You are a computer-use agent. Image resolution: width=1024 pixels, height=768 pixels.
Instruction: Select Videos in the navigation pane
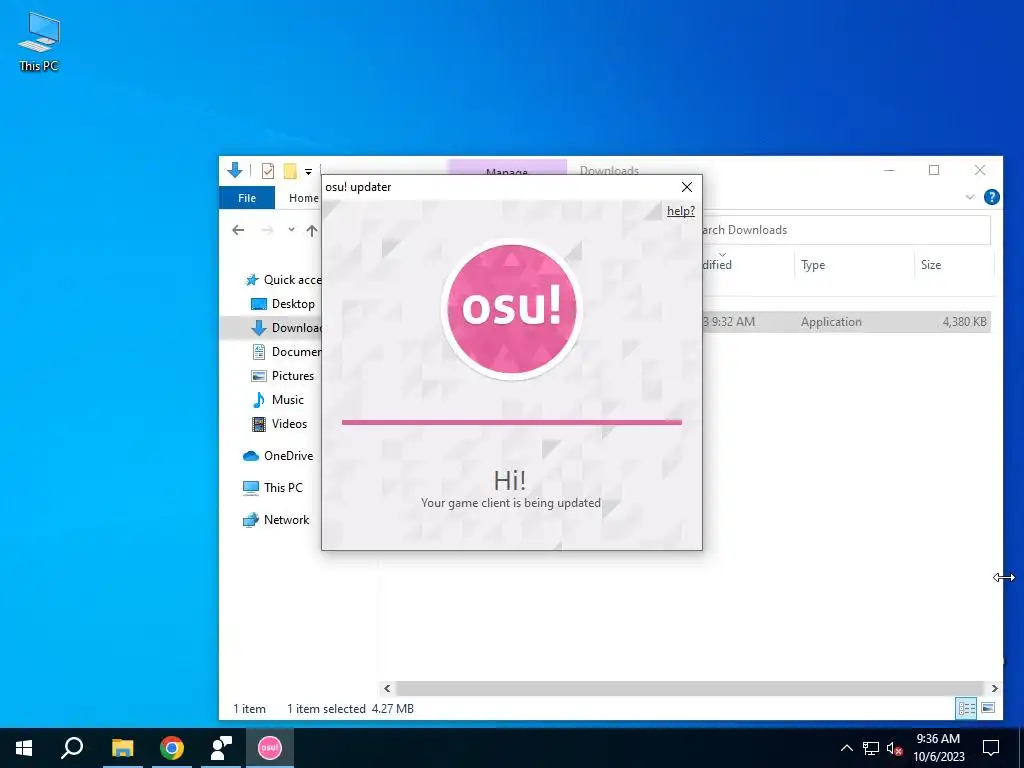coord(280,424)
